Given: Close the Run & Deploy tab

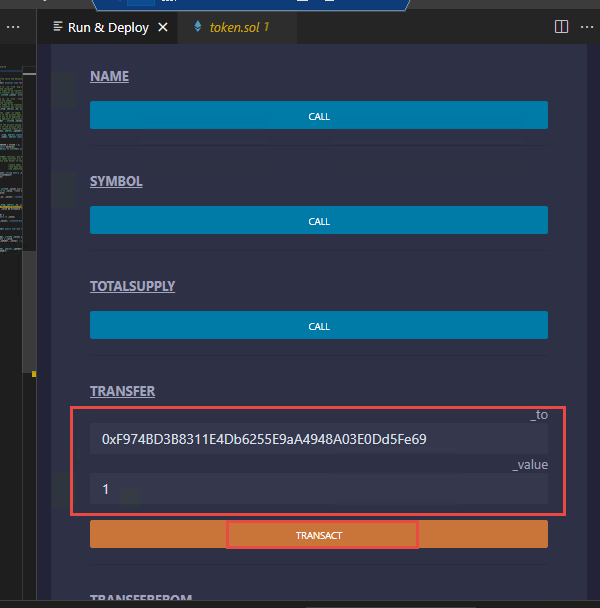Looking at the screenshot, I should coord(163,27).
